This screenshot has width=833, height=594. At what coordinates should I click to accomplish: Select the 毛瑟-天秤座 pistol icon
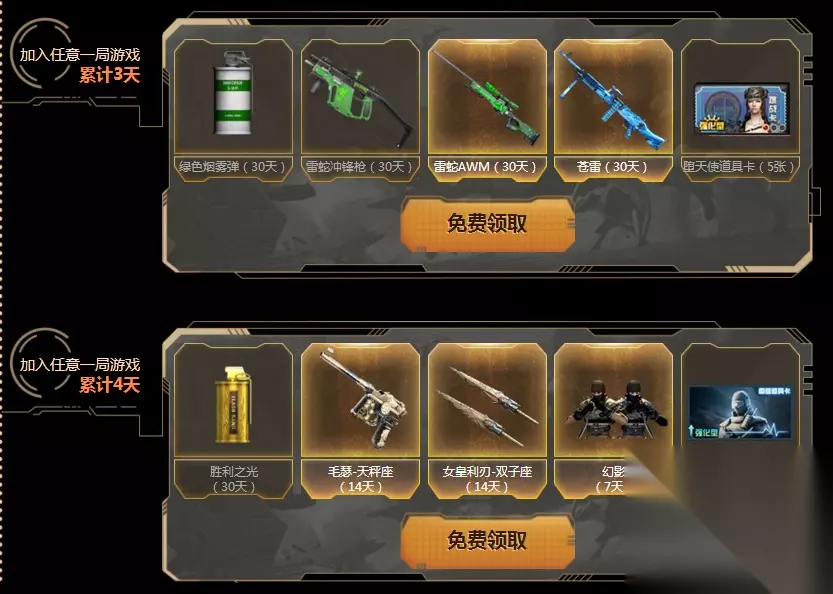tap(365, 399)
